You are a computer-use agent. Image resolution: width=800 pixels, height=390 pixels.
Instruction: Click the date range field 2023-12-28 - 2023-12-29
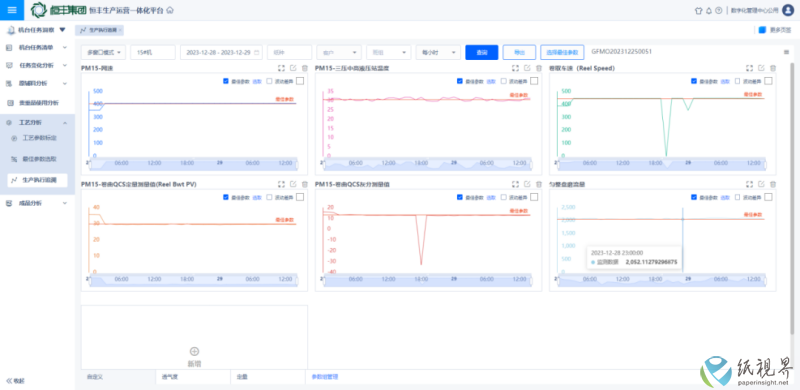coord(221,52)
